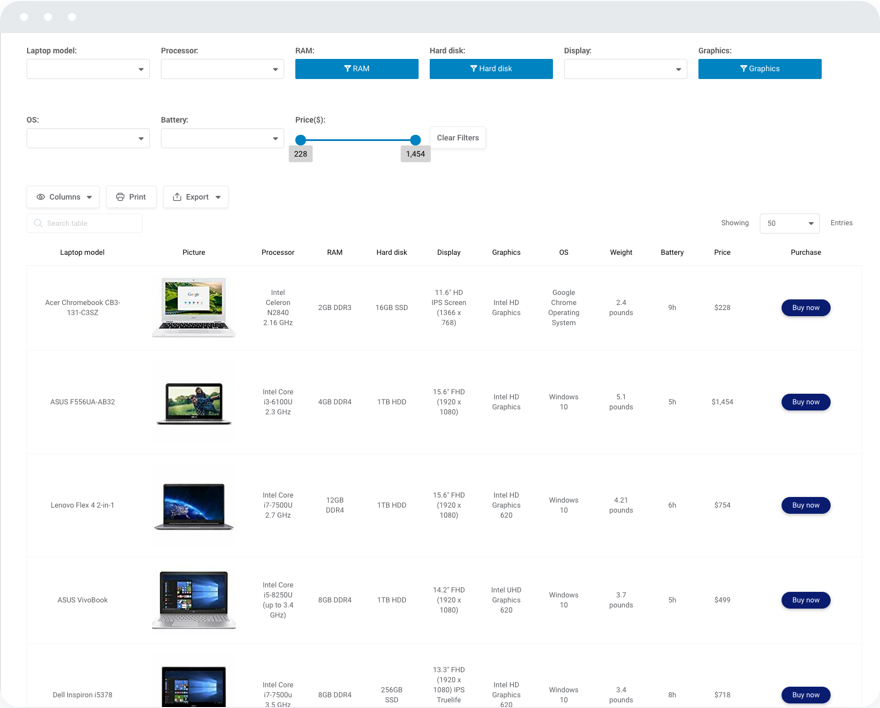Click the funnel icon on RAM button
This screenshot has height=708, width=880.
click(347, 68)
